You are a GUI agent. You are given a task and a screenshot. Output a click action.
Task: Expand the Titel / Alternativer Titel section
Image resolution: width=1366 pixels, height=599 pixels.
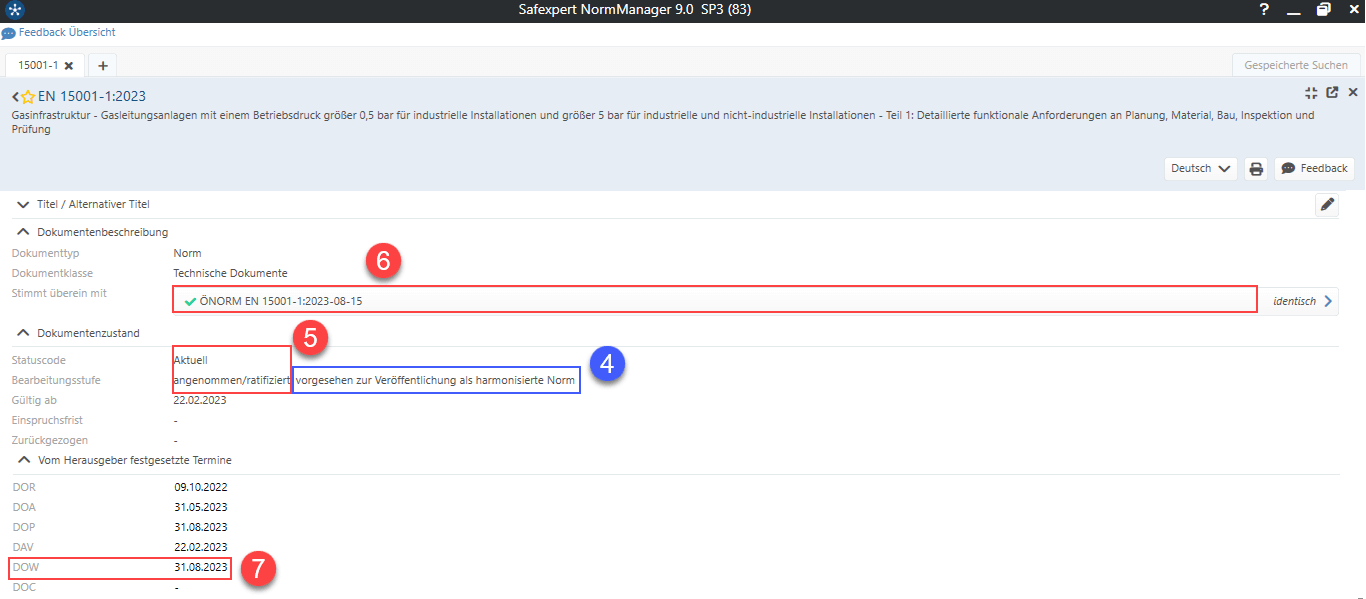point(23,204)
